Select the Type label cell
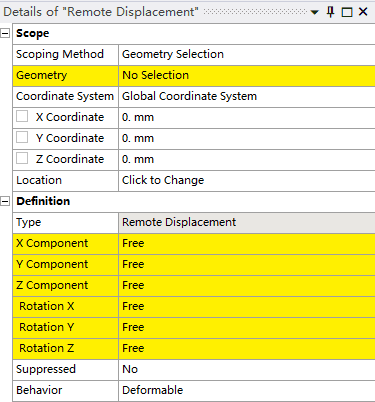 tap(65, 222)
